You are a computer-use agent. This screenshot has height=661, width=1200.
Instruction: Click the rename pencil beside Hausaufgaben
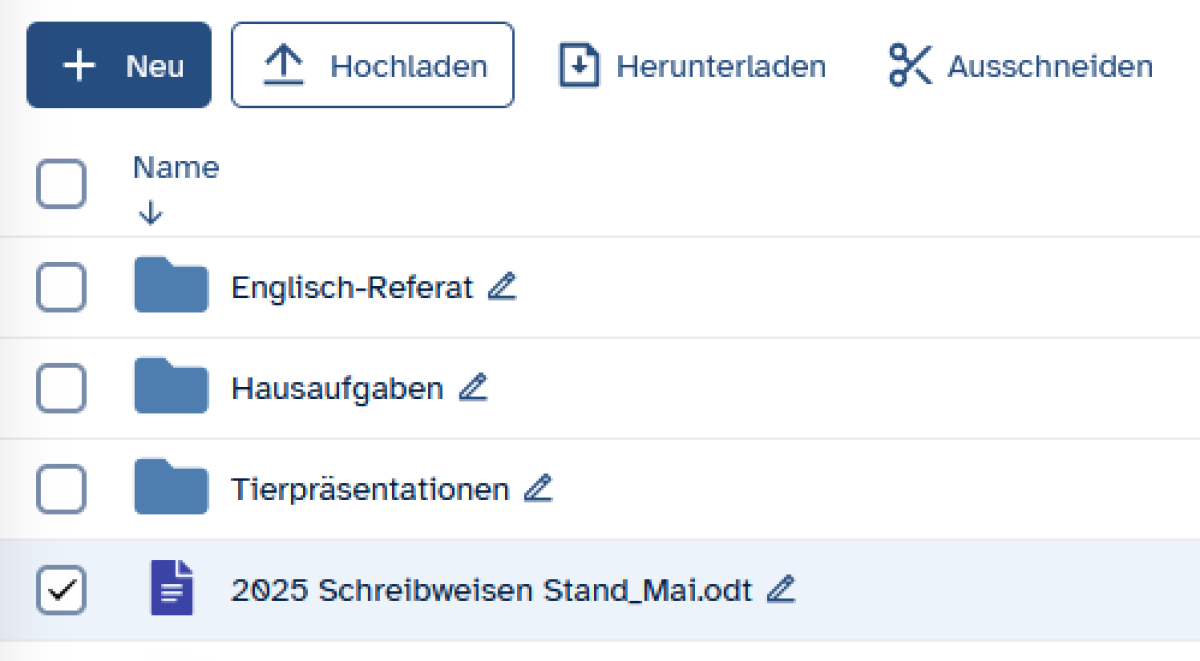pos(473,388)
